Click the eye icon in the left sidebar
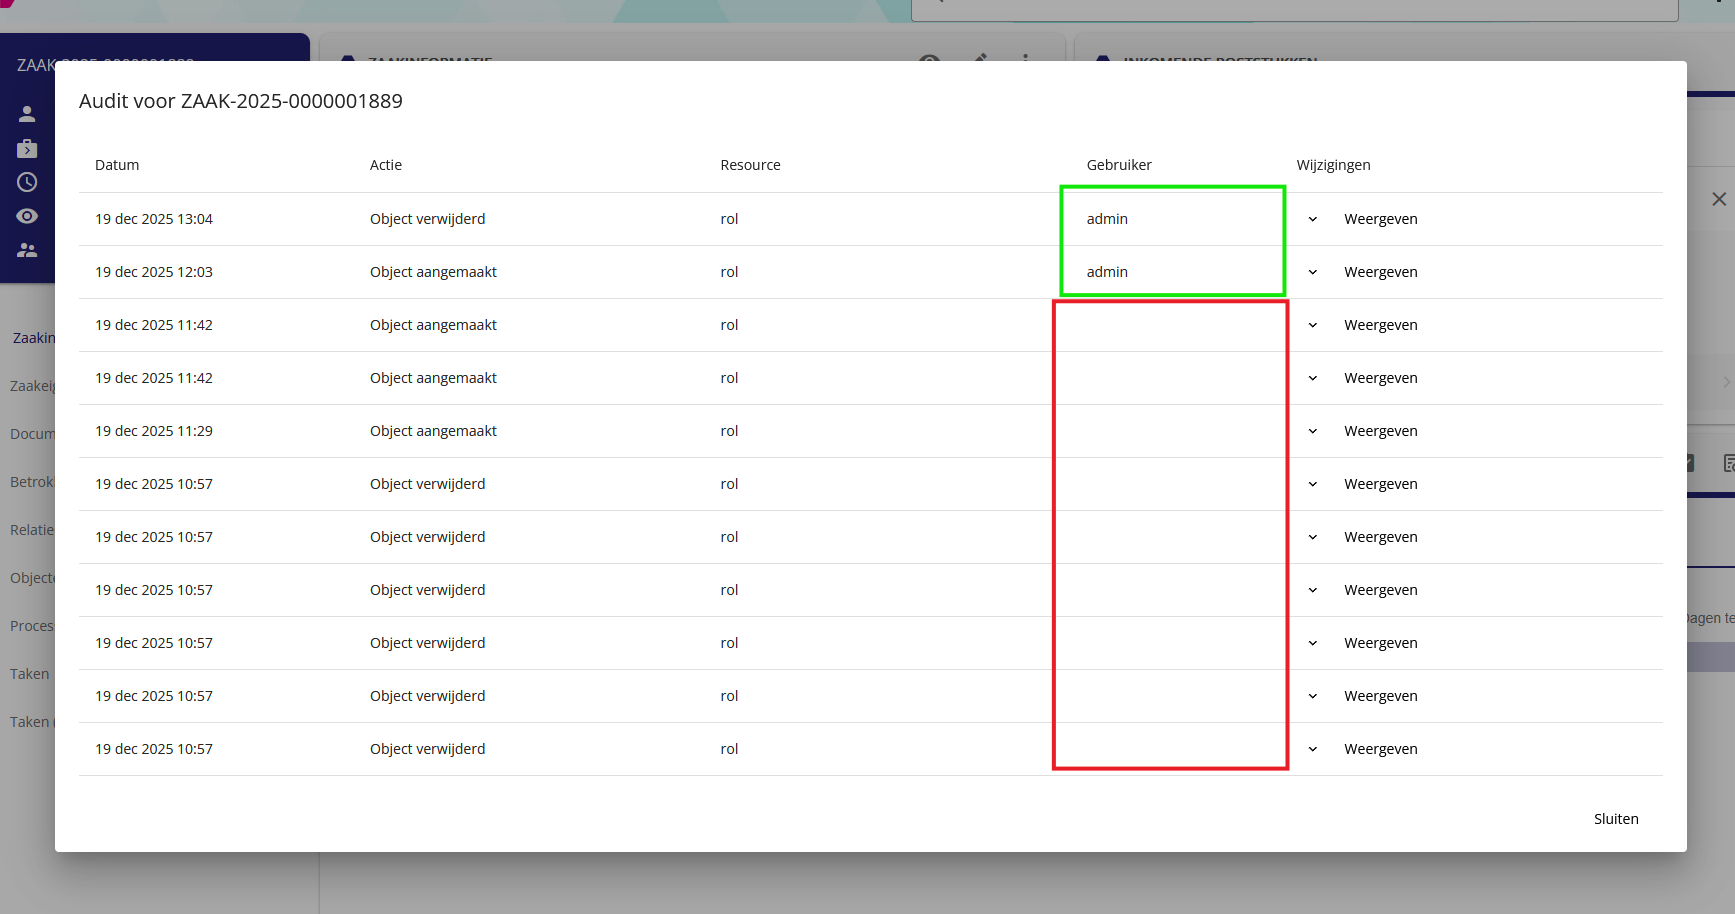Image resolution: width=1735 pixels, height=914 pixels. point(27,216)
